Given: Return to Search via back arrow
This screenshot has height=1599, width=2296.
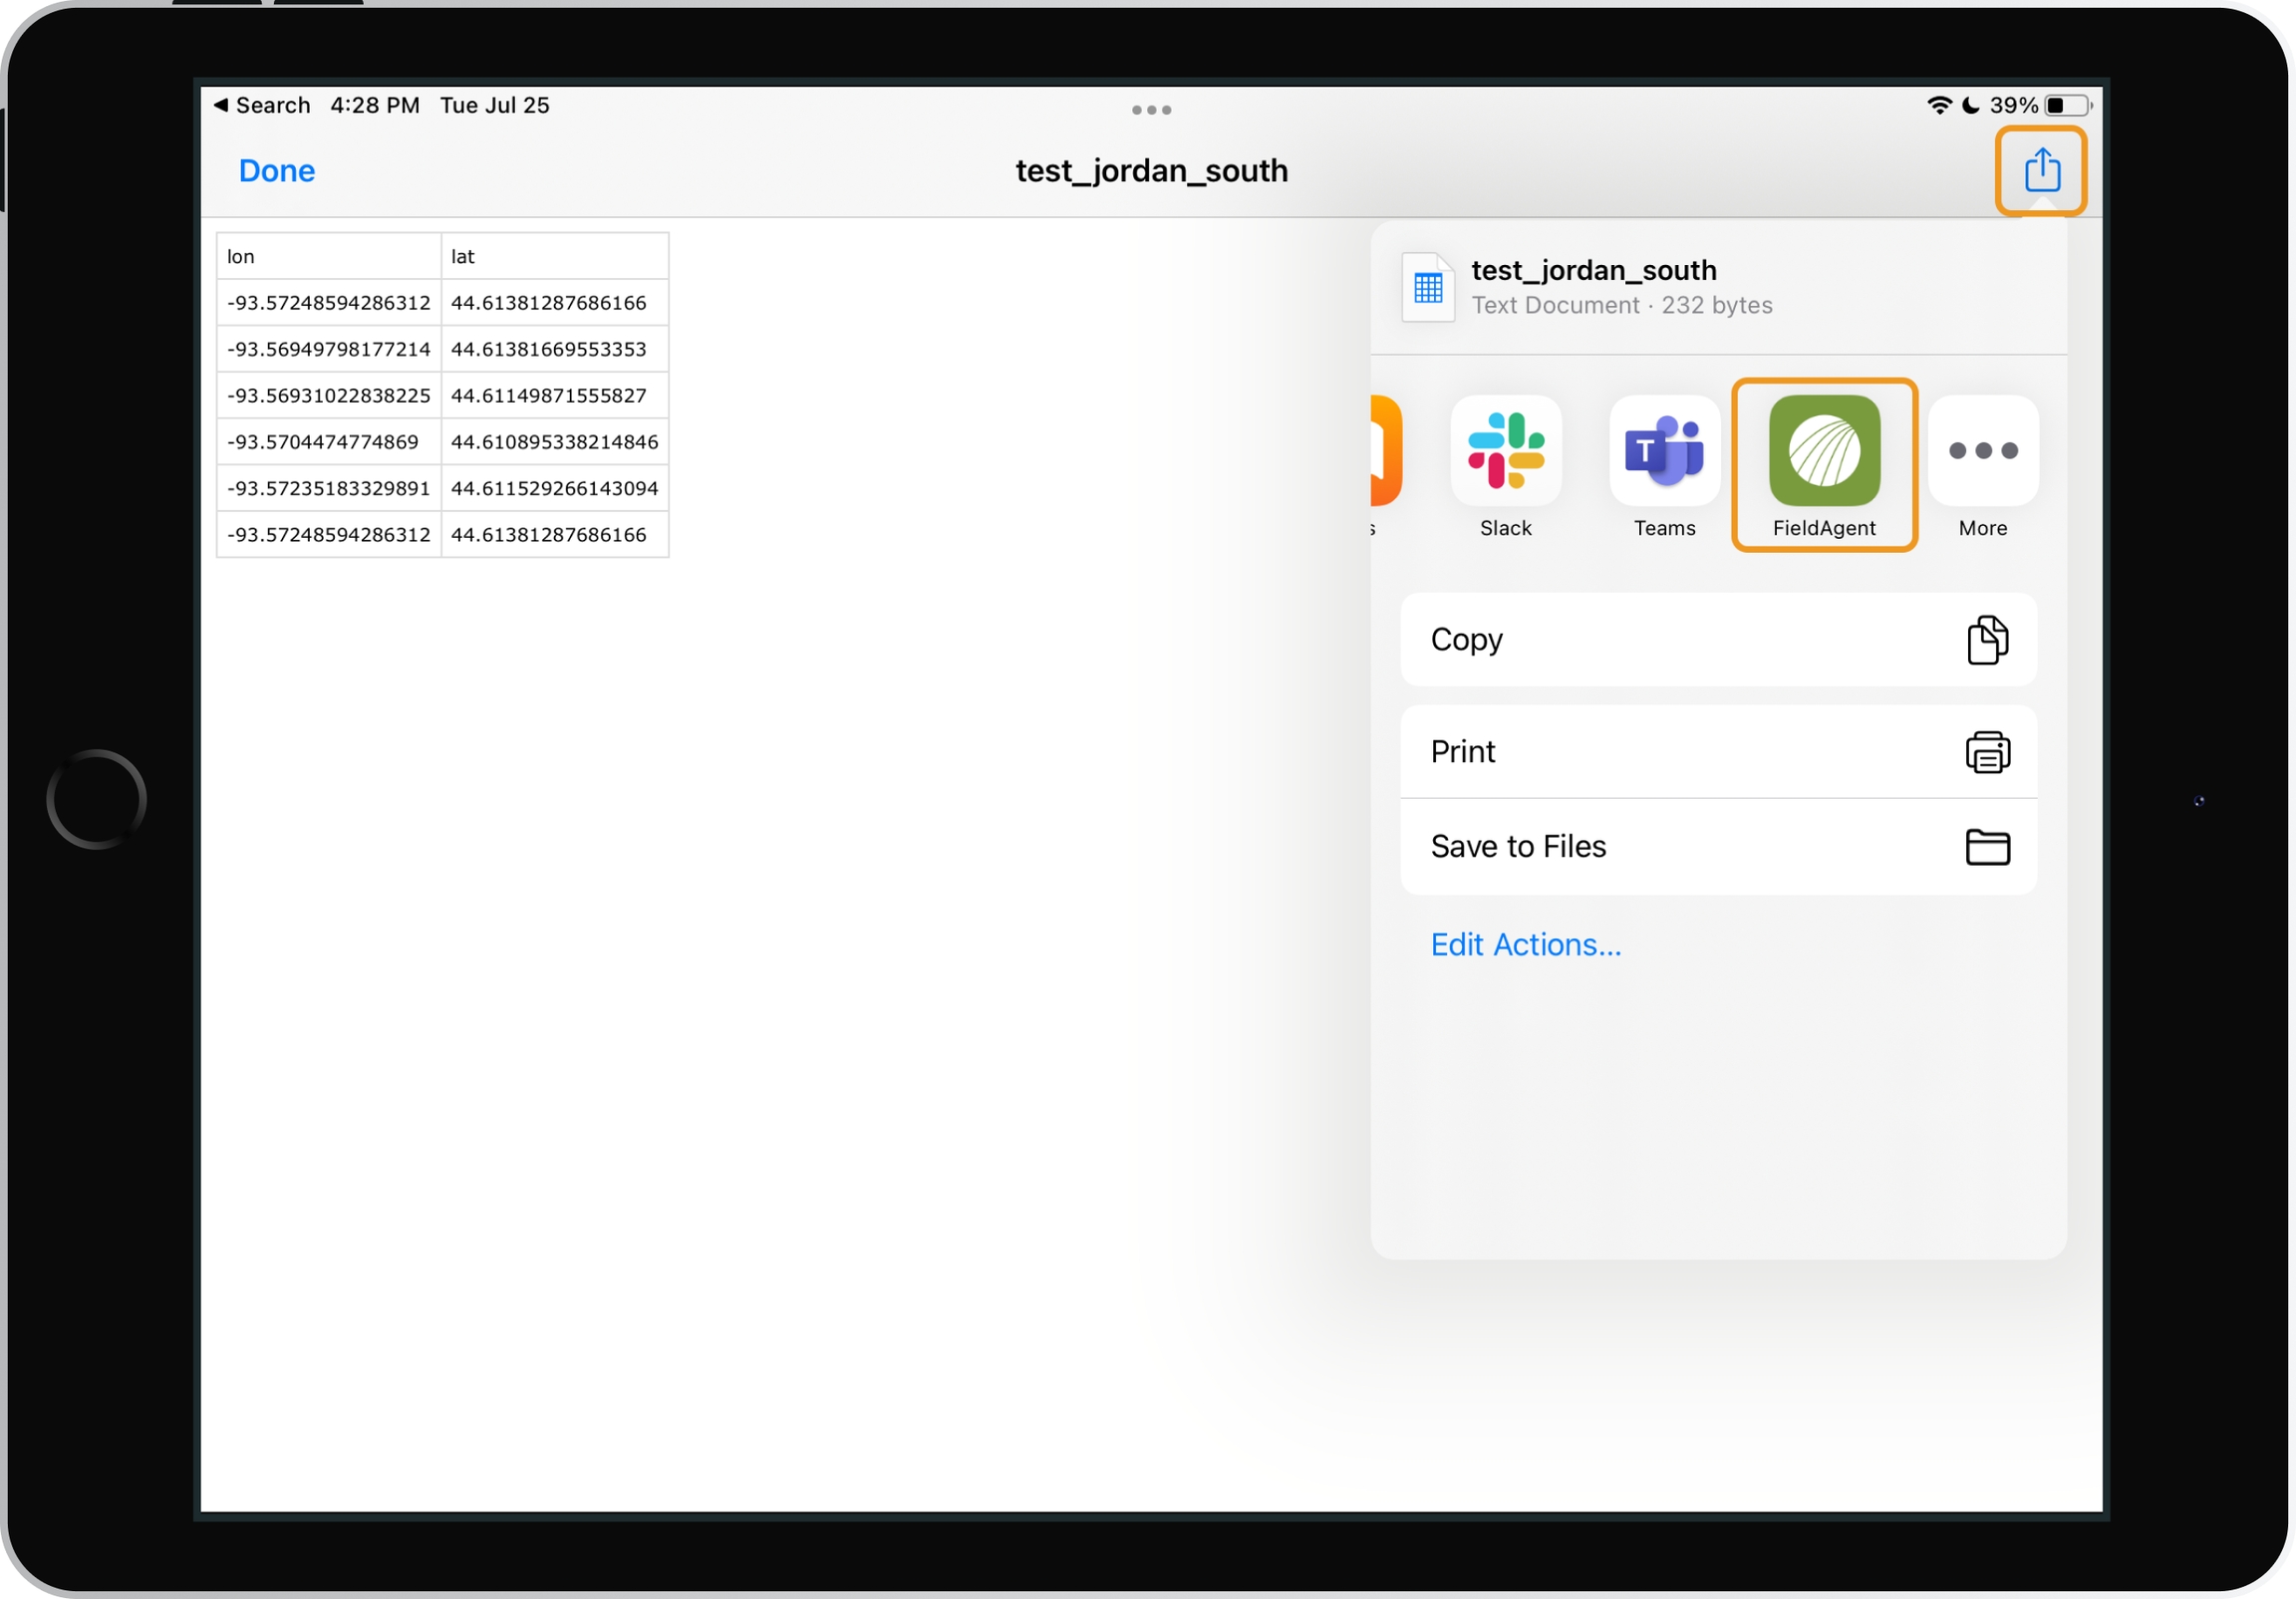Looking at the screenshot, I should tap(262, 105).
